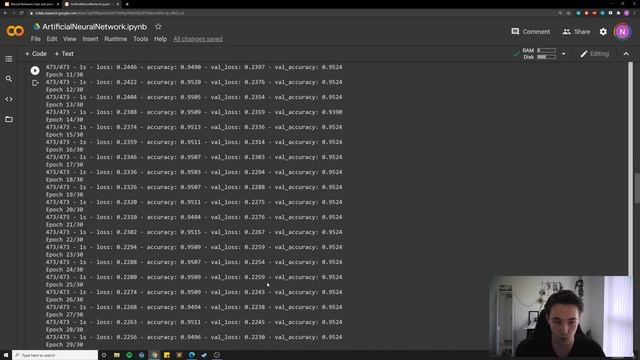Open the Editing mode dropdown
The height and width of the screenshot is (360, 640).
pos(595,53)
